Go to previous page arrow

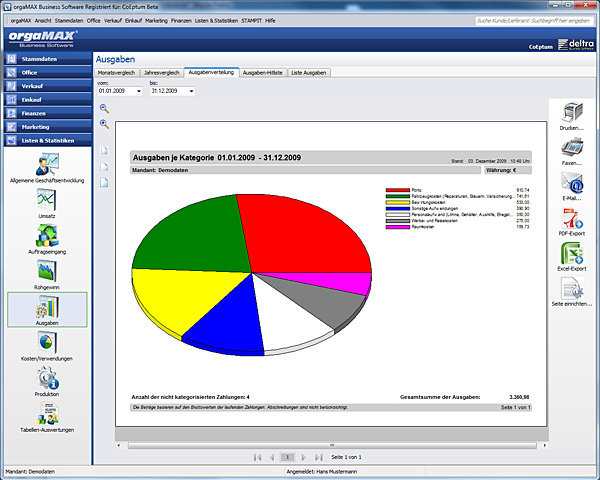tap(272, 457)
